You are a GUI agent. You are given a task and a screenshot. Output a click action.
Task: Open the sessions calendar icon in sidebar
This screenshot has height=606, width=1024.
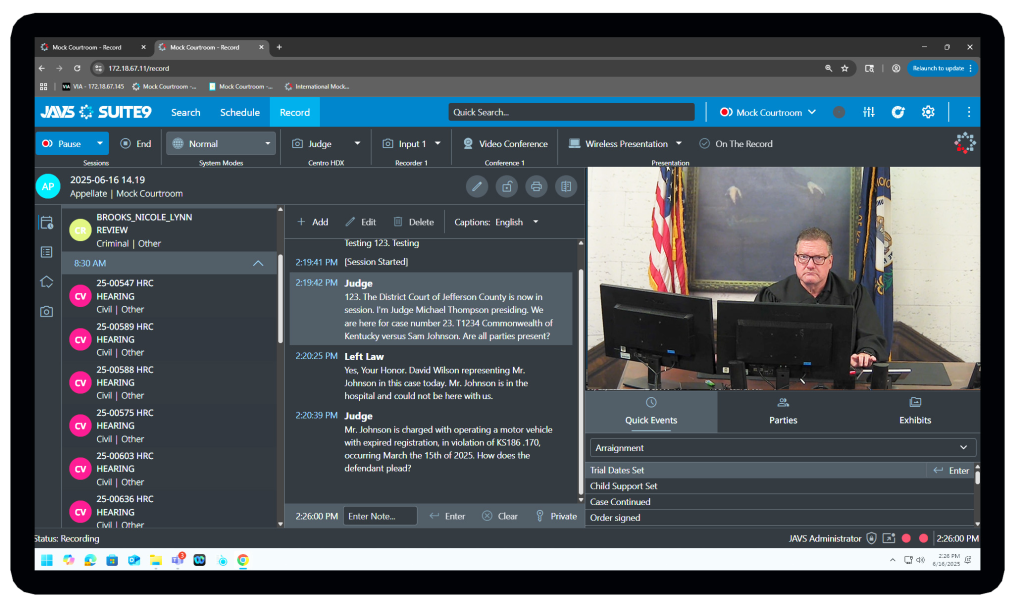[x=47, y=224]
